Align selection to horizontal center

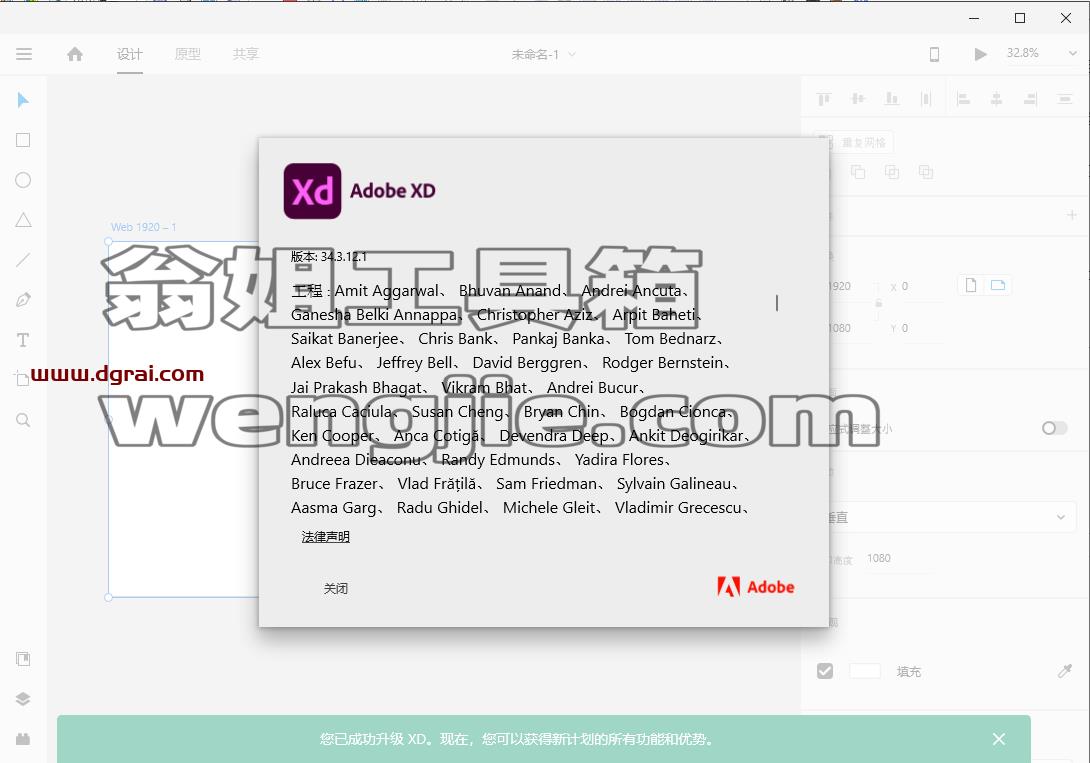[x=997, y=99]
